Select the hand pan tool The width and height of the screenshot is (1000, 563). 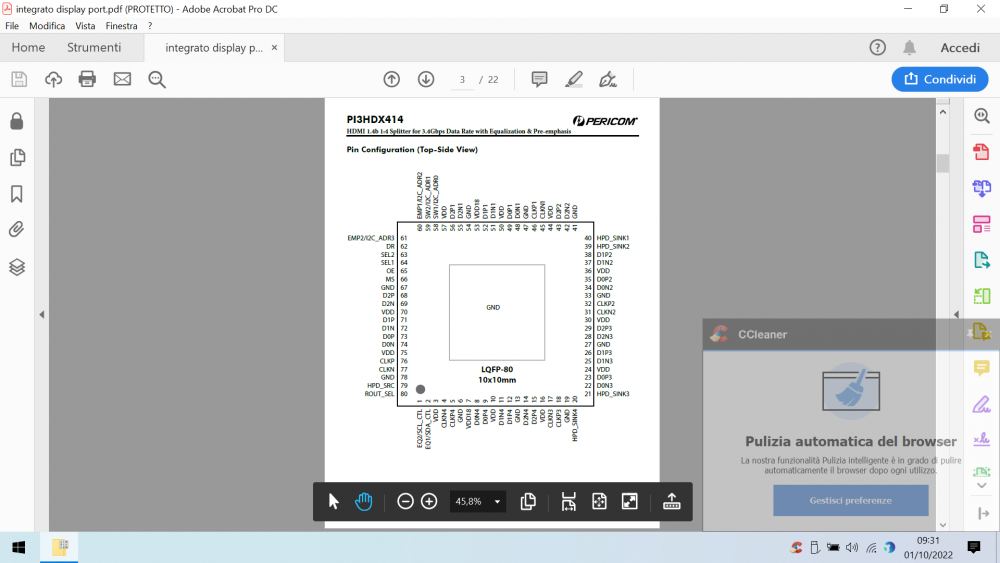tap(363, 501)
